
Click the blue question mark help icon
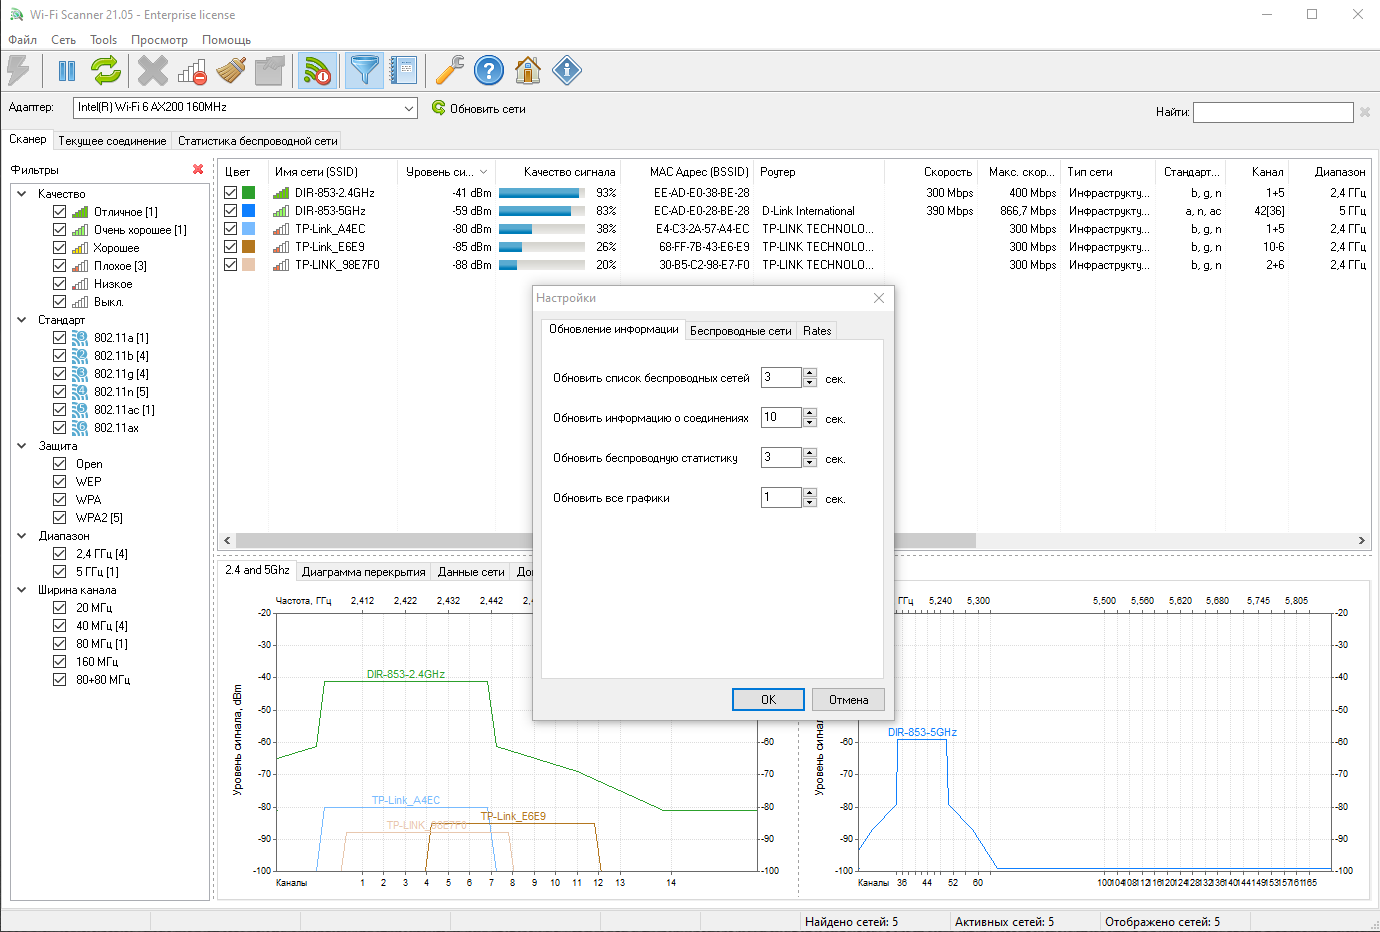point(488,71)
